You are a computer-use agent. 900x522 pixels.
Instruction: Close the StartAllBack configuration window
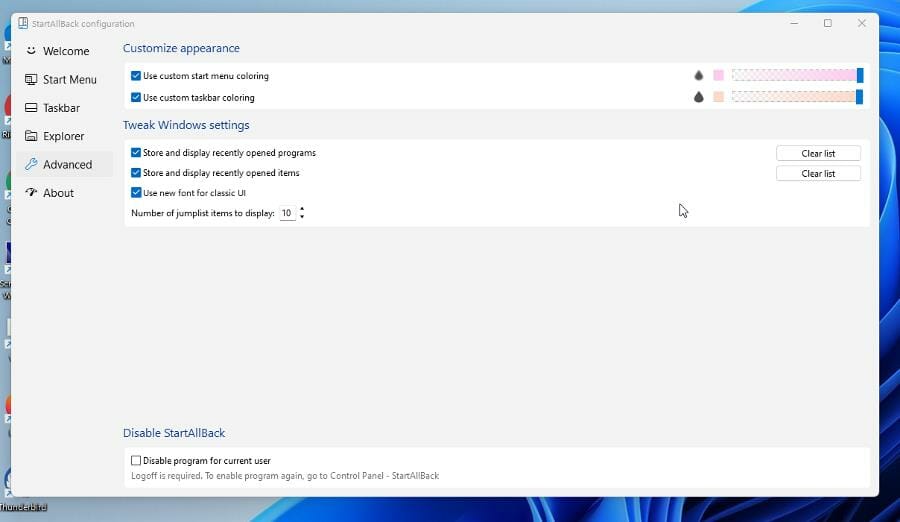pyautogui.click(x=862, y=24)
